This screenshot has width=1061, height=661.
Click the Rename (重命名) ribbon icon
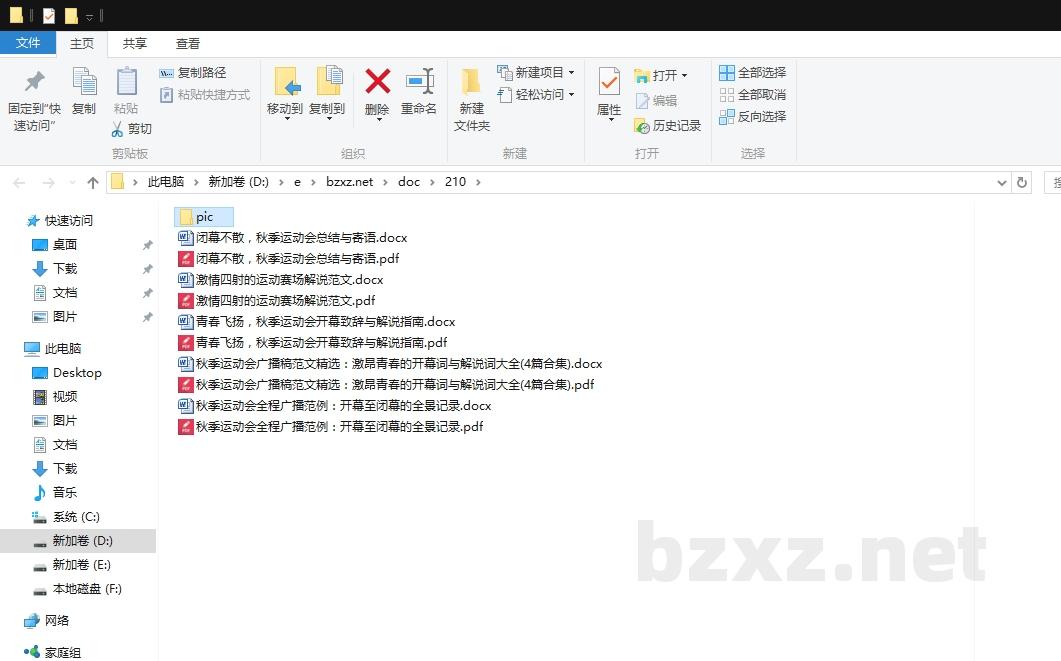point(419,82)
